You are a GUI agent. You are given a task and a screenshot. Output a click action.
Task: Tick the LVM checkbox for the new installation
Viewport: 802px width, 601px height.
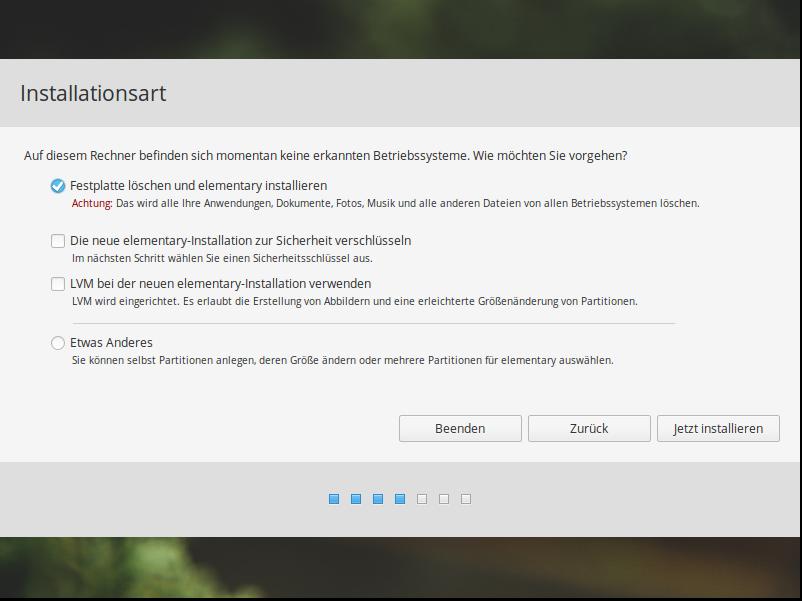coord(58,284)
